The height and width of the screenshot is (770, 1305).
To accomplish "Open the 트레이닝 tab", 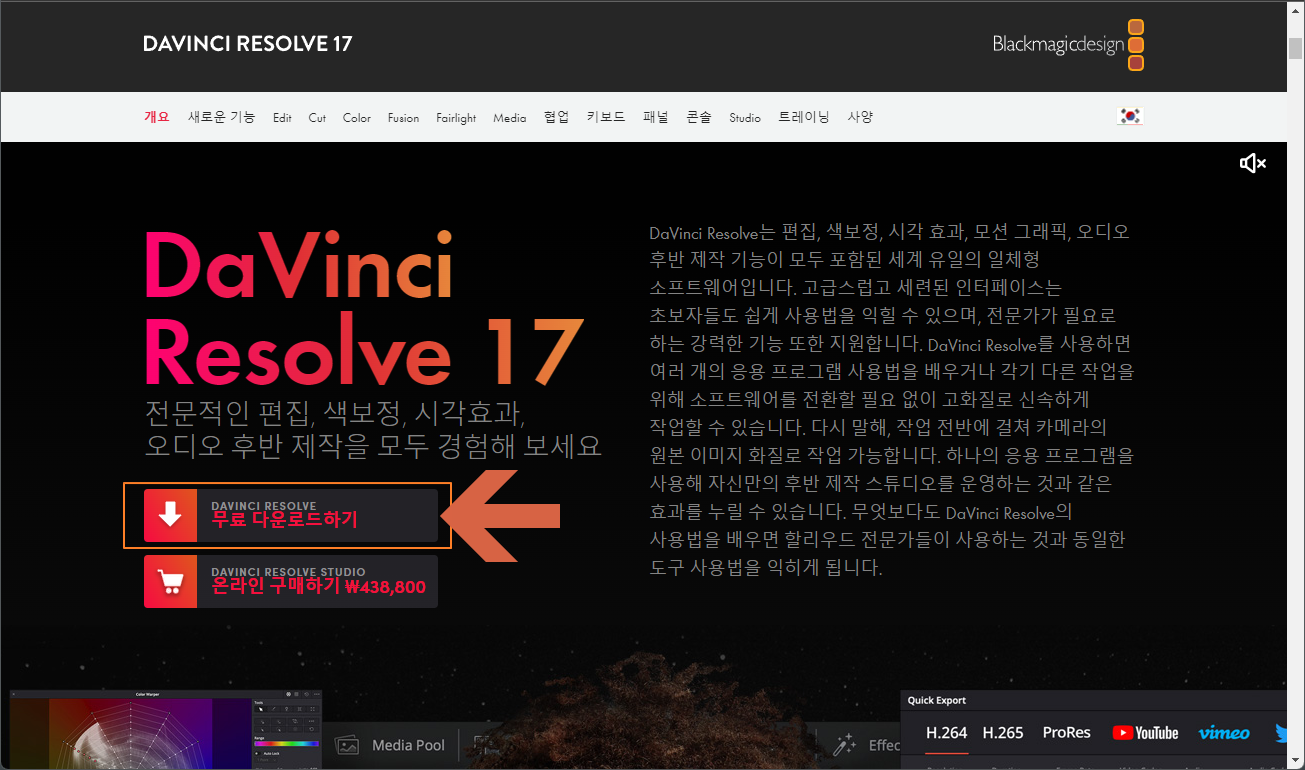I will pos(804,117).
